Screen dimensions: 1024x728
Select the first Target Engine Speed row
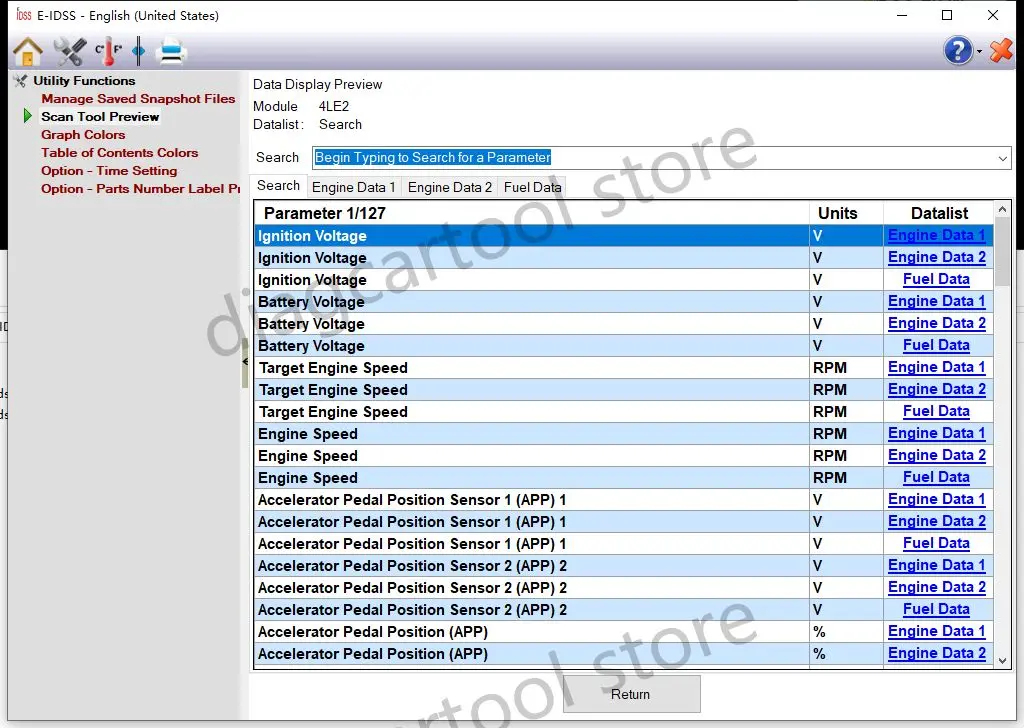tap(624, 368)
